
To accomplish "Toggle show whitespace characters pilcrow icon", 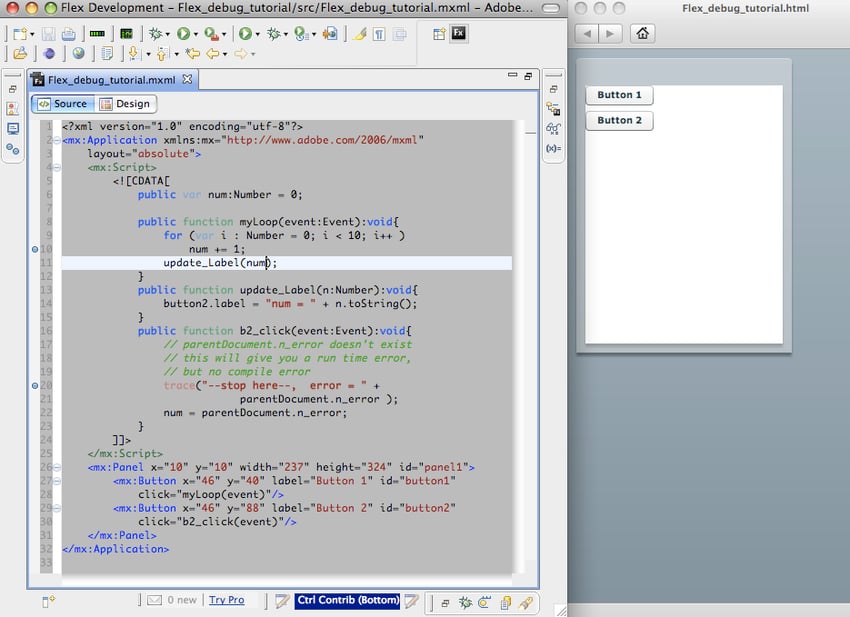I will tap(379, 34).
